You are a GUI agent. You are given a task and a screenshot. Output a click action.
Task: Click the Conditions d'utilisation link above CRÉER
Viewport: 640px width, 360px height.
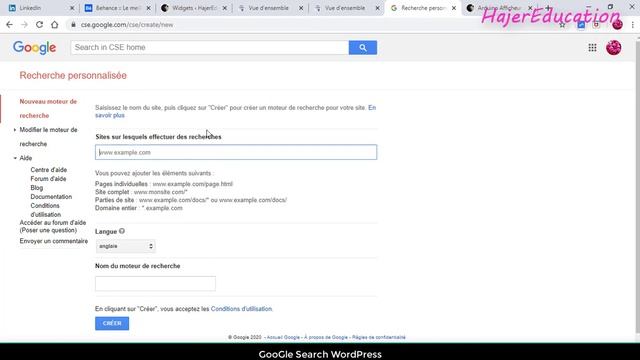[x=241, y=309]
